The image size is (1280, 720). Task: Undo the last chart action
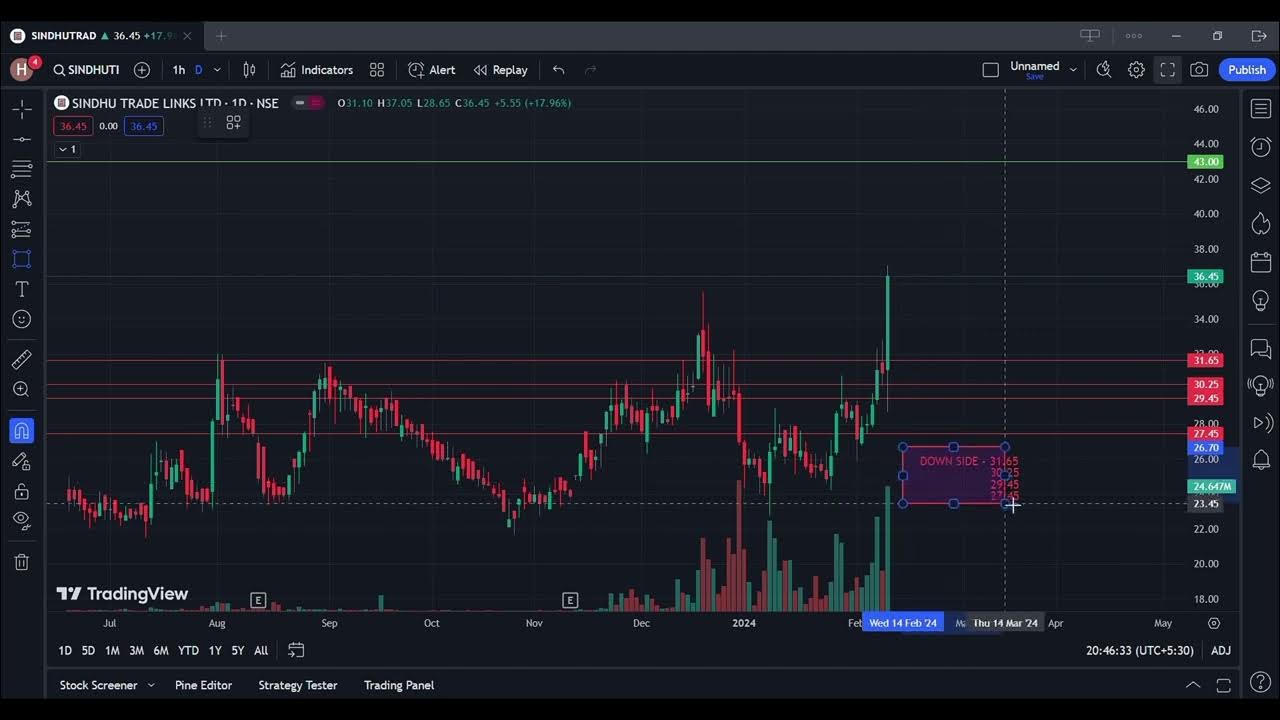559,70
